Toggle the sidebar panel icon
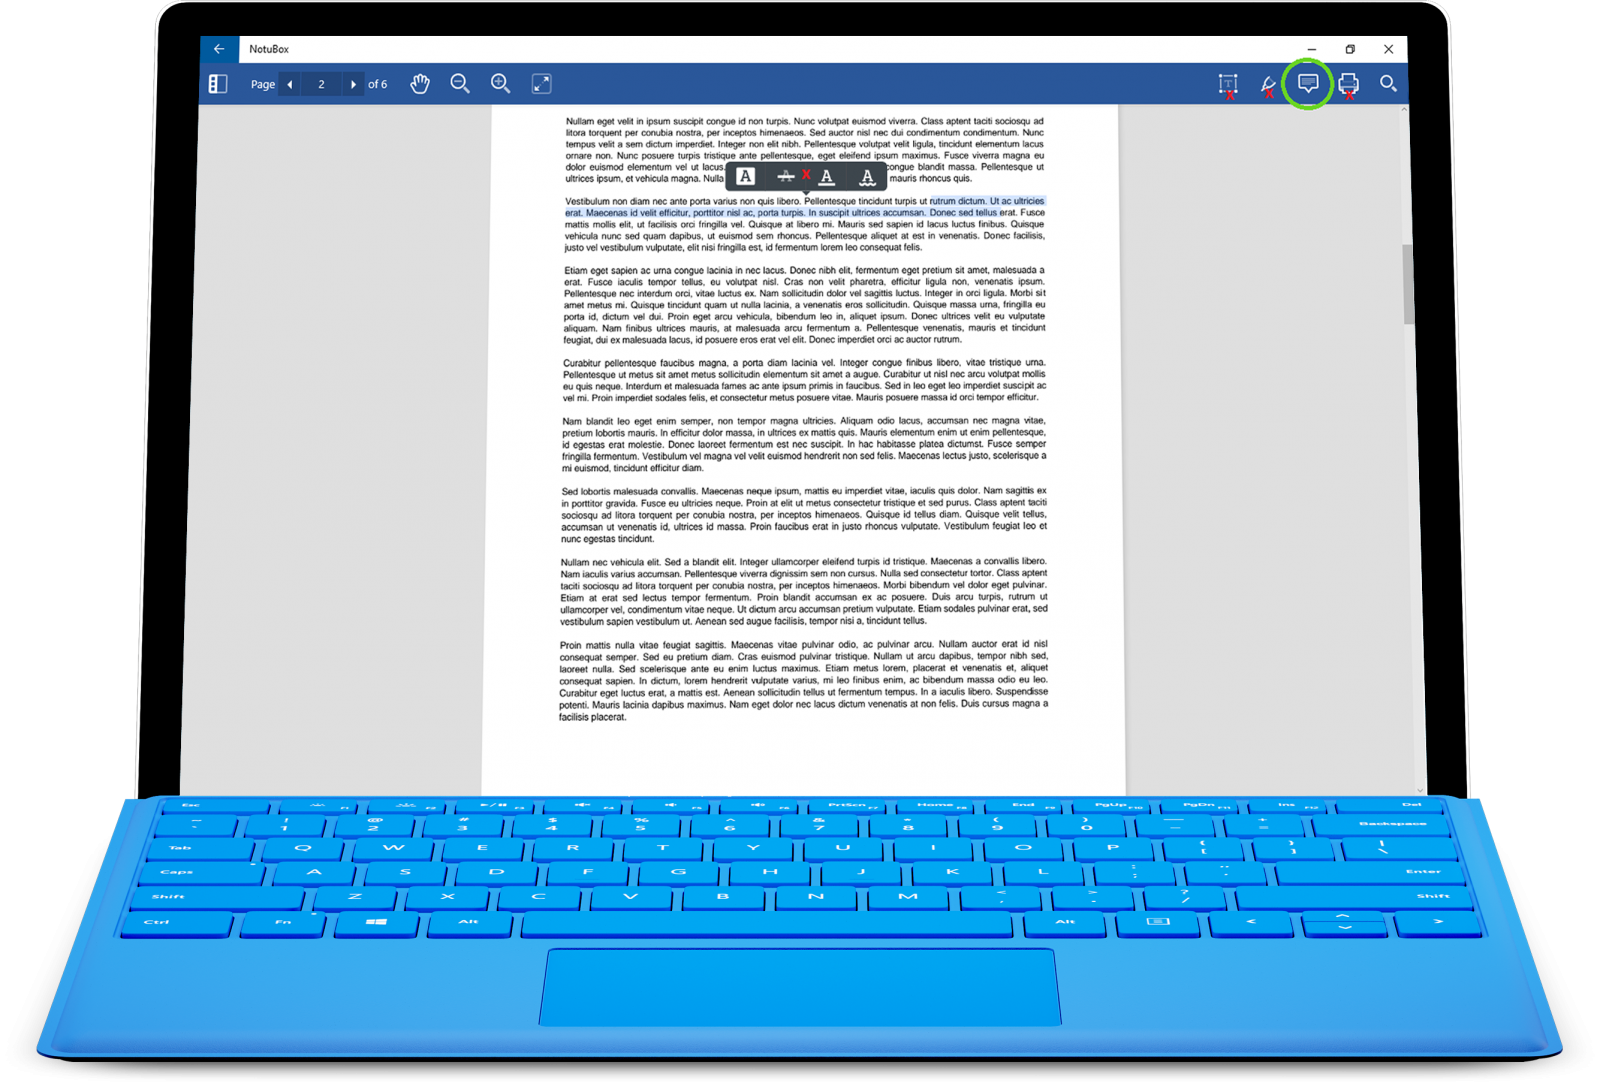The width and height of the screenshot is (1600, 1083). click(218, 84)
